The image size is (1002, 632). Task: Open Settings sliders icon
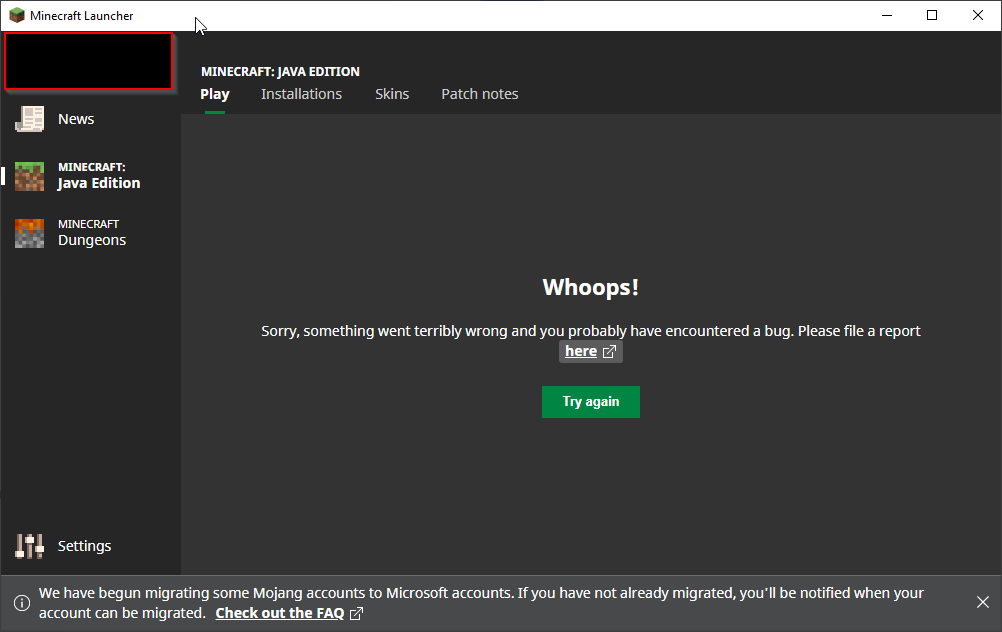click(x=29, y=546)
